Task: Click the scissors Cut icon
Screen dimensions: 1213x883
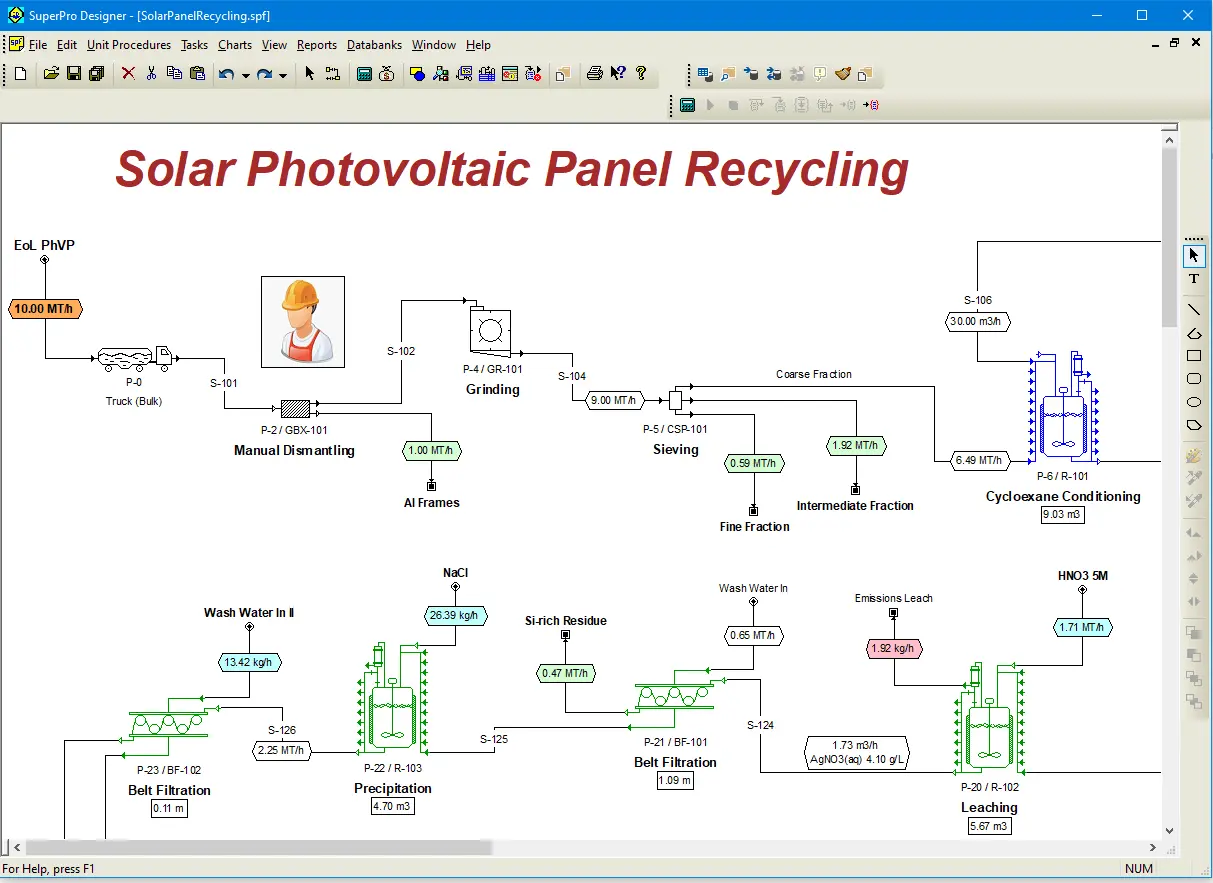Action: (151, 73)
